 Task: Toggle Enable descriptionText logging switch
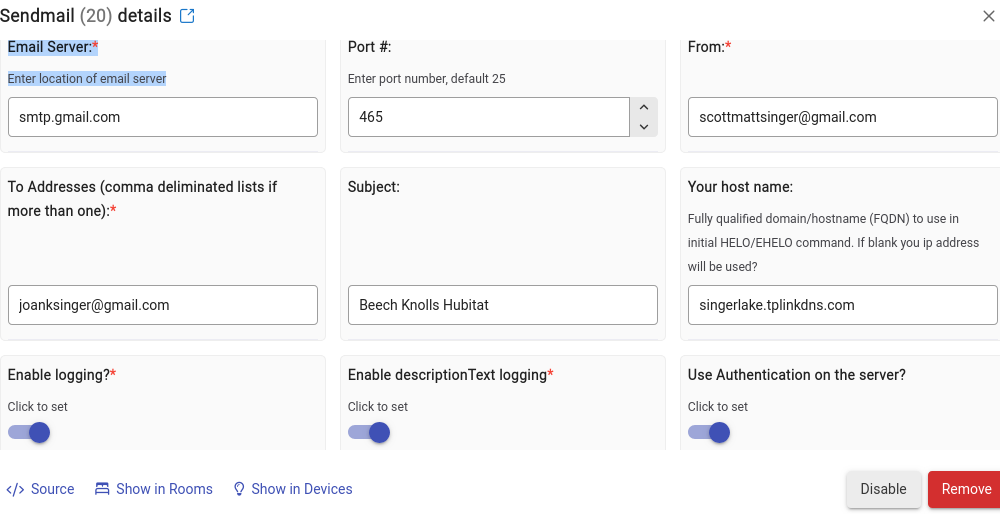click(x=369, y=432)
